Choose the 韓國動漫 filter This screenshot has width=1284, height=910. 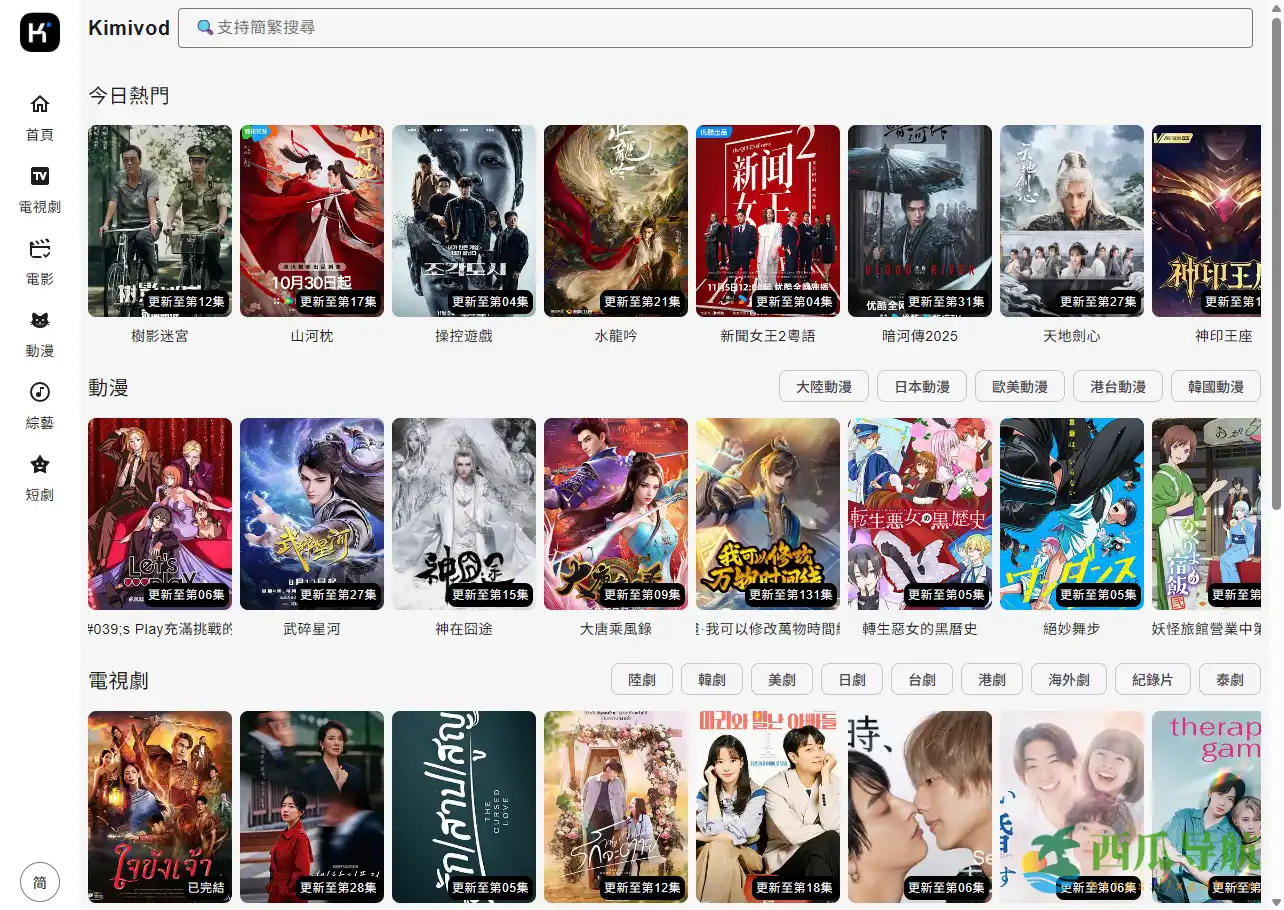coord(1215,387)
